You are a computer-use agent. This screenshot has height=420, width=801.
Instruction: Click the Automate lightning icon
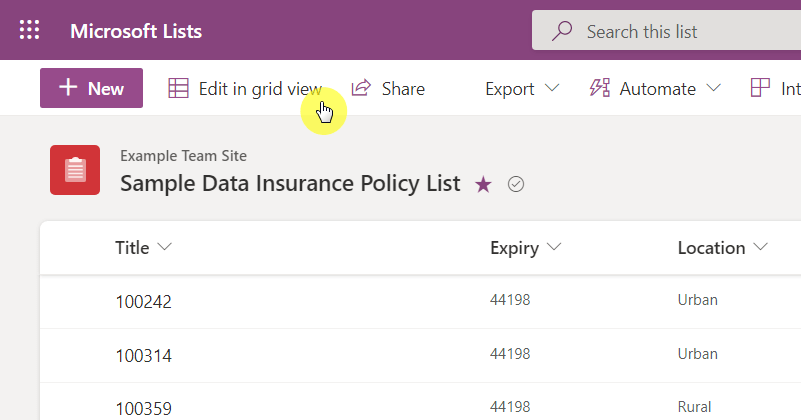tap(600, 88)
